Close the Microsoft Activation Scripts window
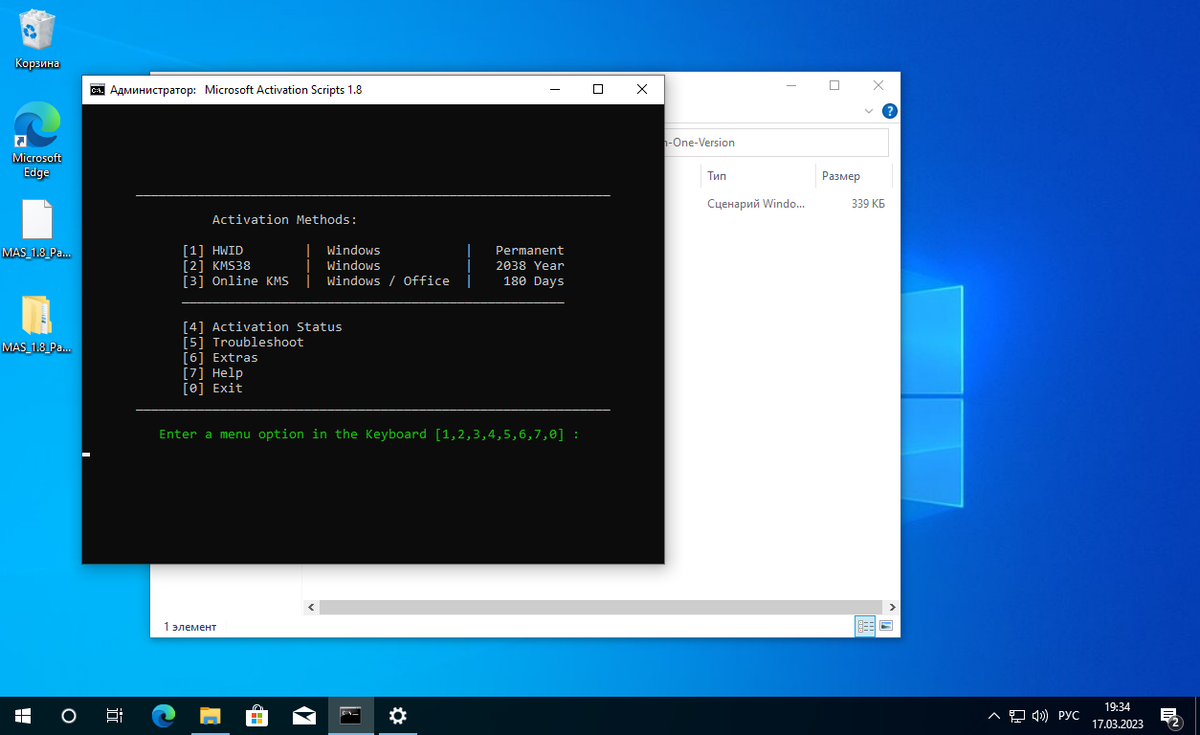Screen dimensions: 1200x735 point(642,89)
